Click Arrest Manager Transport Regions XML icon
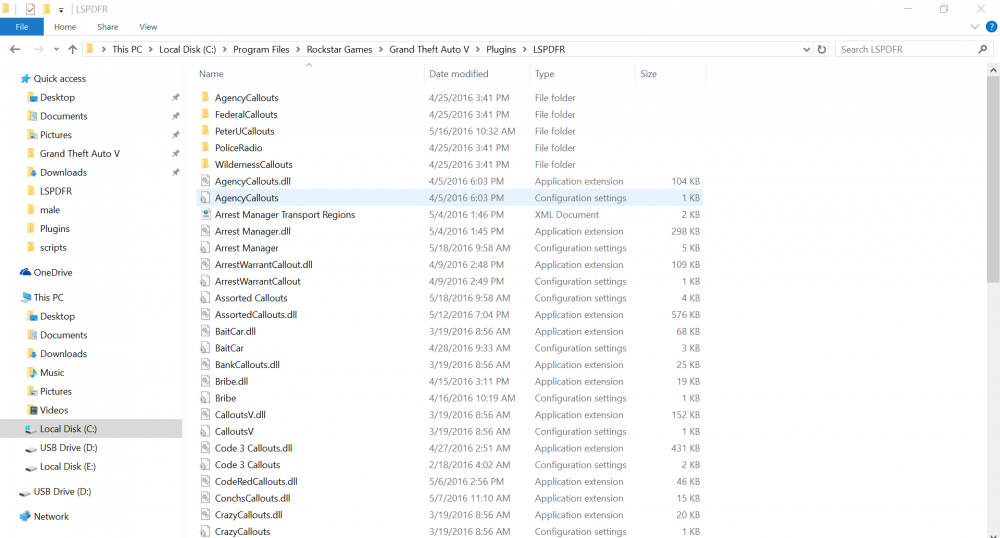 pyautogui.click(x=205, y=214)
